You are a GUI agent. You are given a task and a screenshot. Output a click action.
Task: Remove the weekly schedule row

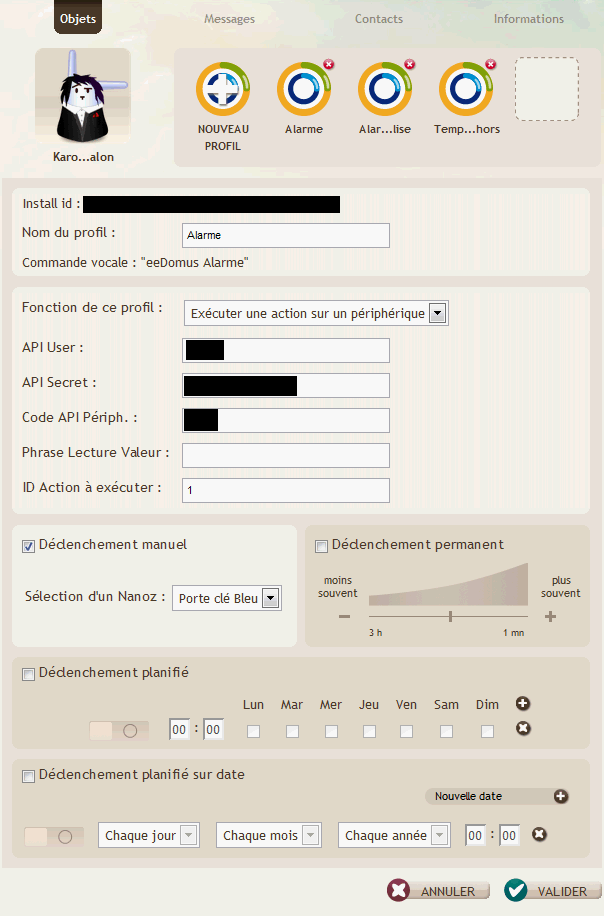click(x=523, y=728)
